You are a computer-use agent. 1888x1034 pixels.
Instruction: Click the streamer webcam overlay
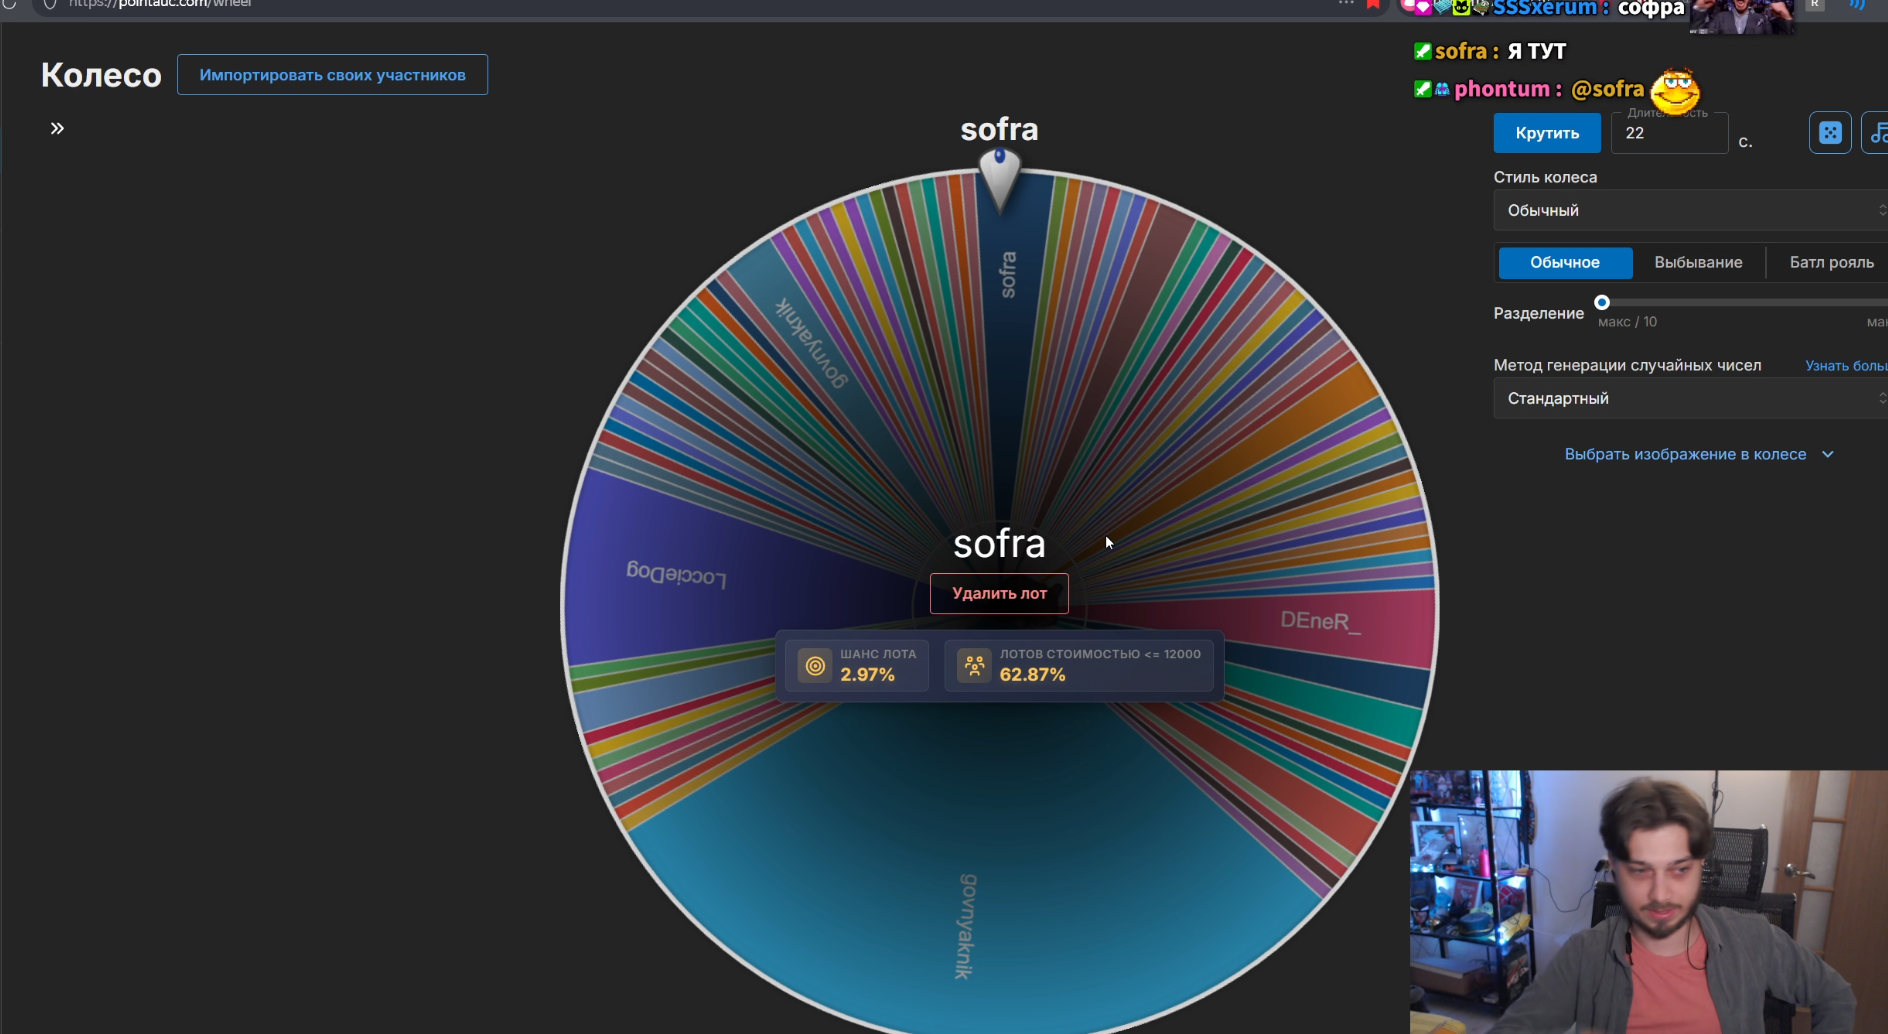pyautogui.click(x=1649, y=902)
